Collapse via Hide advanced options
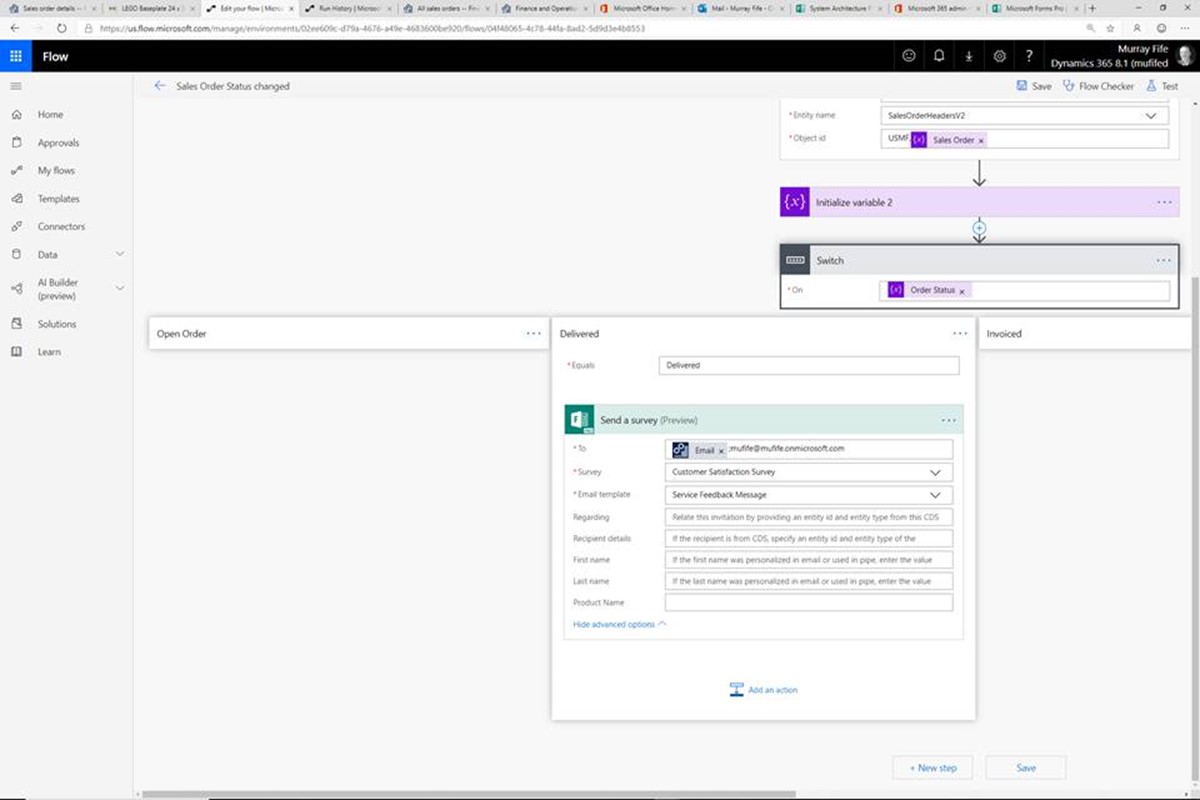1200x800 pixels. coord(619,624)
